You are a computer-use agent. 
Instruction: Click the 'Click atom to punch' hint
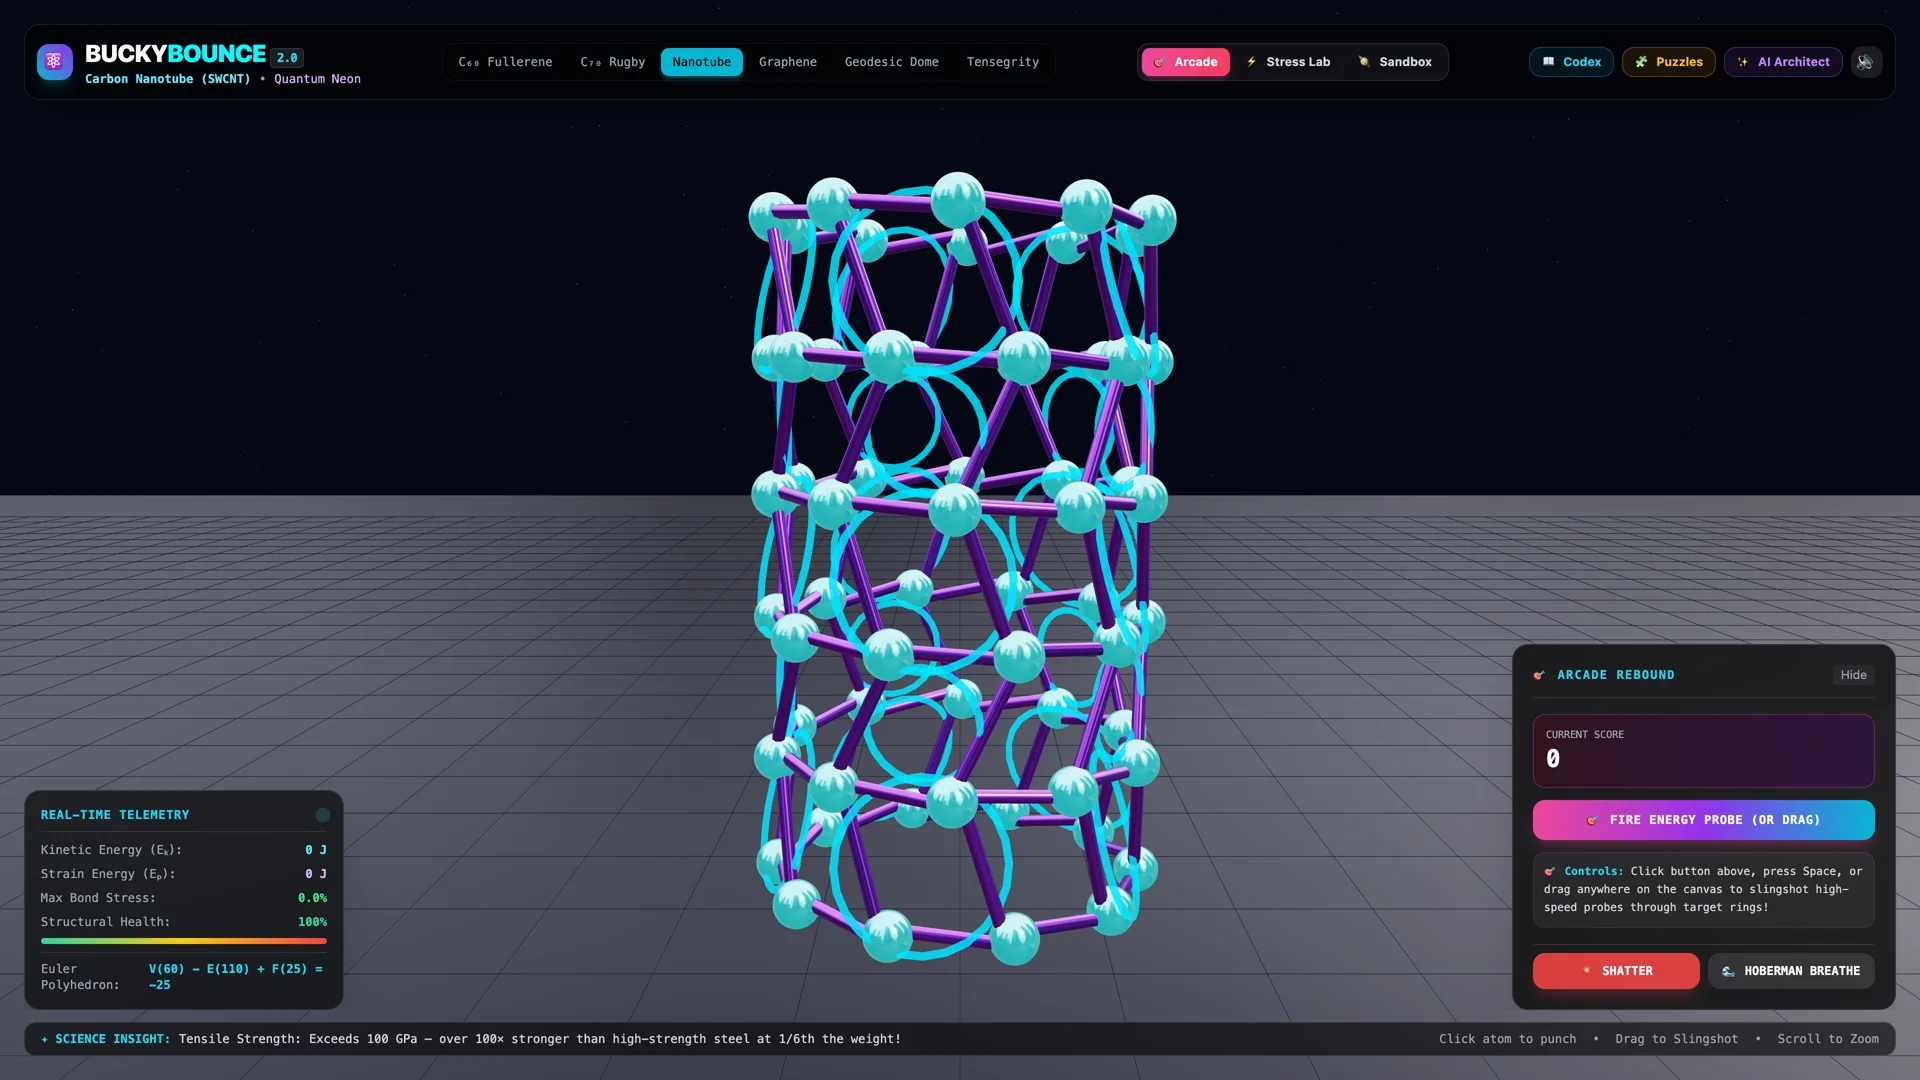(1507, 1039)
